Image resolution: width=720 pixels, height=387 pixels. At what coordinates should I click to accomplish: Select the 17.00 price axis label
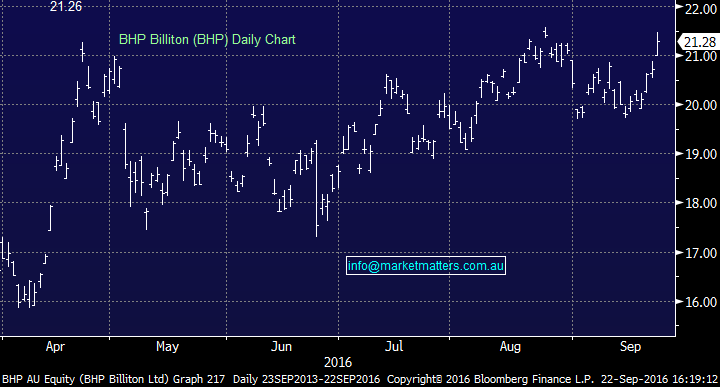(x=701, y=253)
